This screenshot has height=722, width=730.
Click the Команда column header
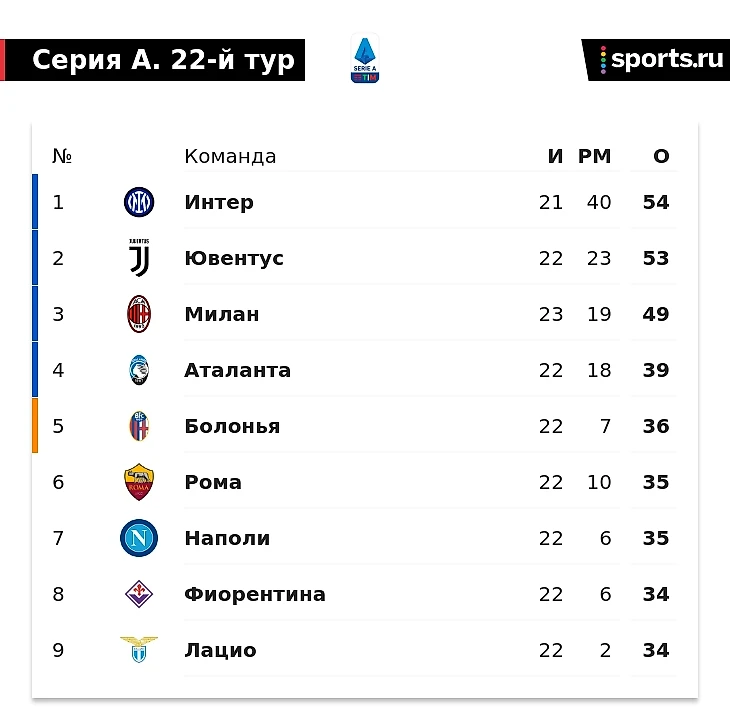click(230, 156)
